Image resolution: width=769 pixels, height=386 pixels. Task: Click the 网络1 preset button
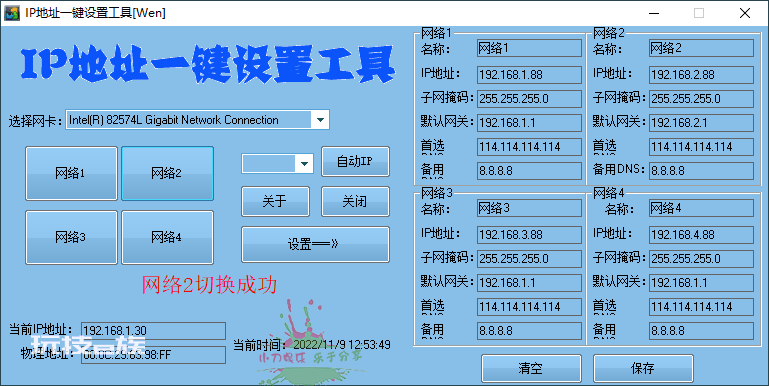click(x=72, y=173)
